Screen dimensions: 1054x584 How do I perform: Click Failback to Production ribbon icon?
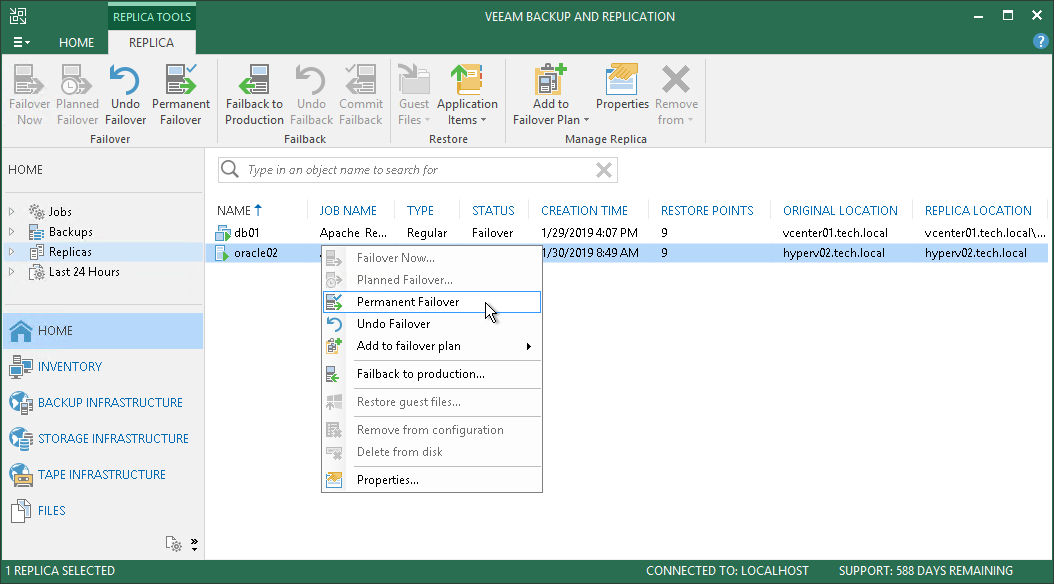(254, 95)
